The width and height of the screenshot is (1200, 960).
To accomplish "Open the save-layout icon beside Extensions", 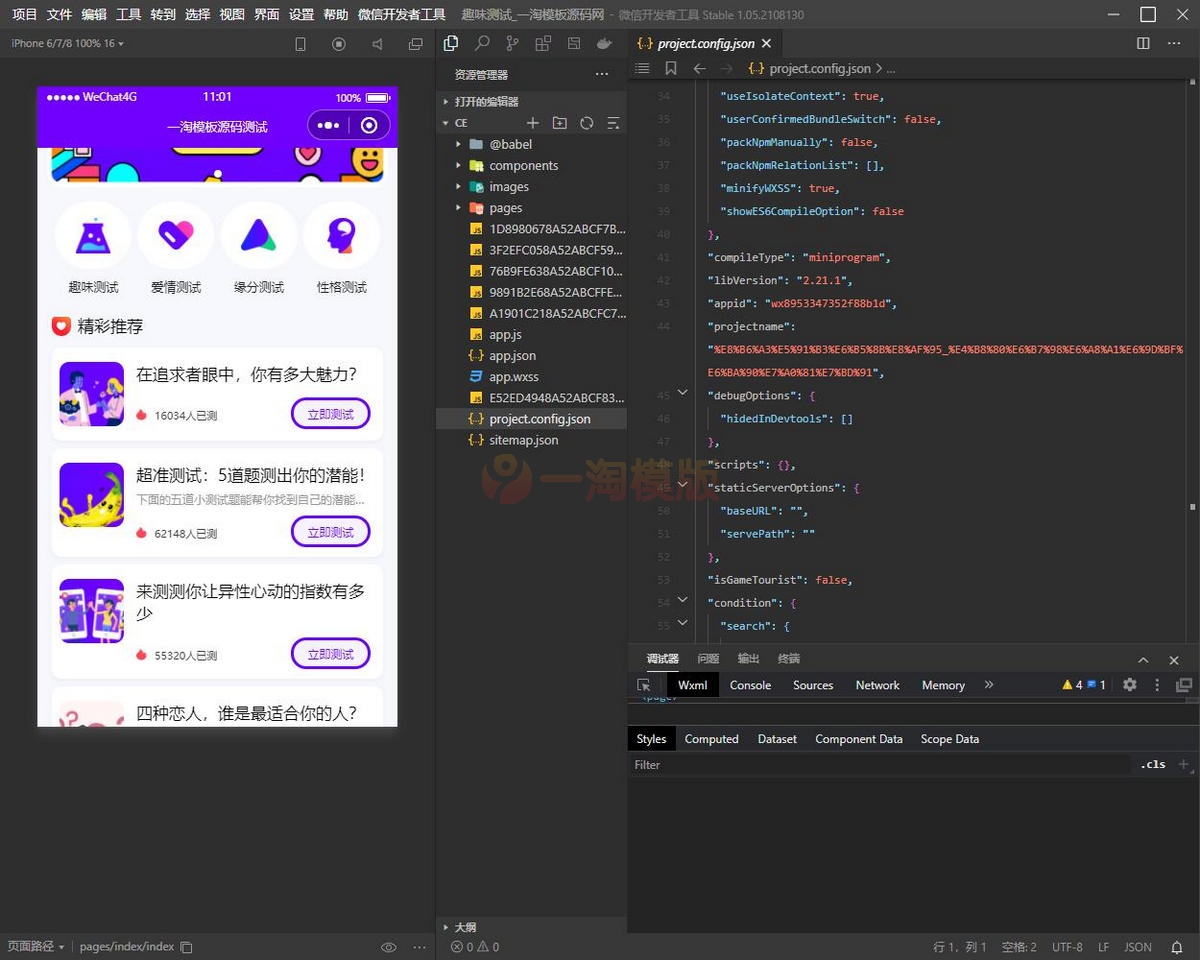I will 574,43.
